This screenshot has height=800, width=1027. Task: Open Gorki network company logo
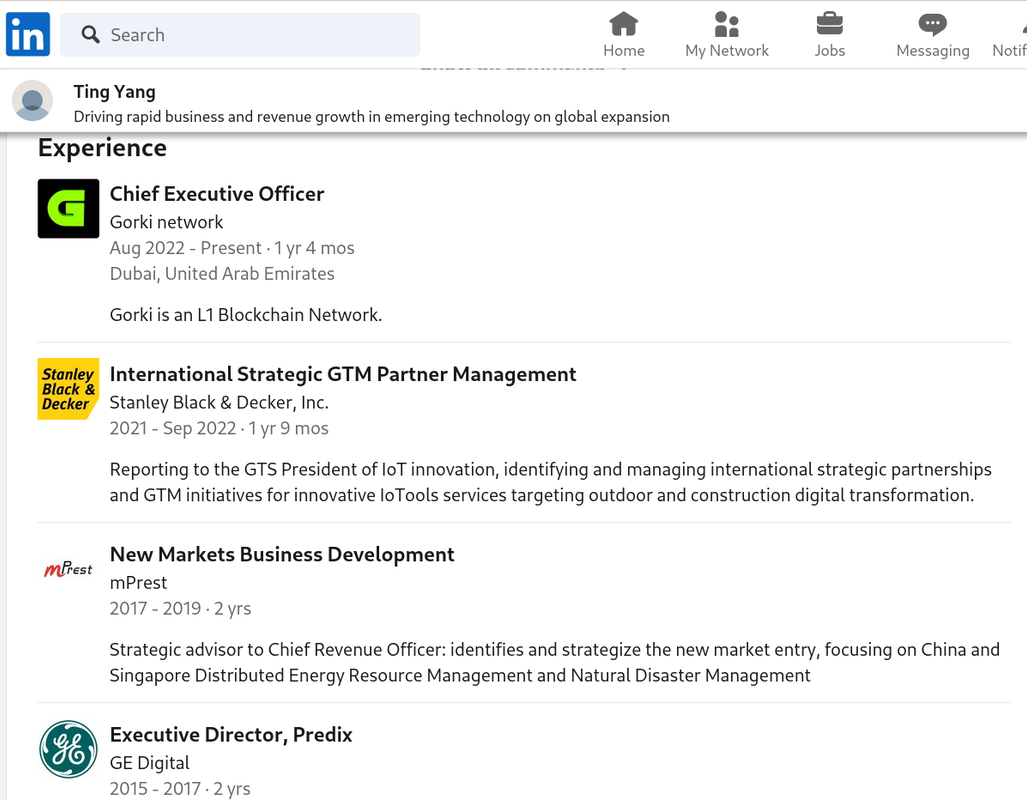(69, 208)
